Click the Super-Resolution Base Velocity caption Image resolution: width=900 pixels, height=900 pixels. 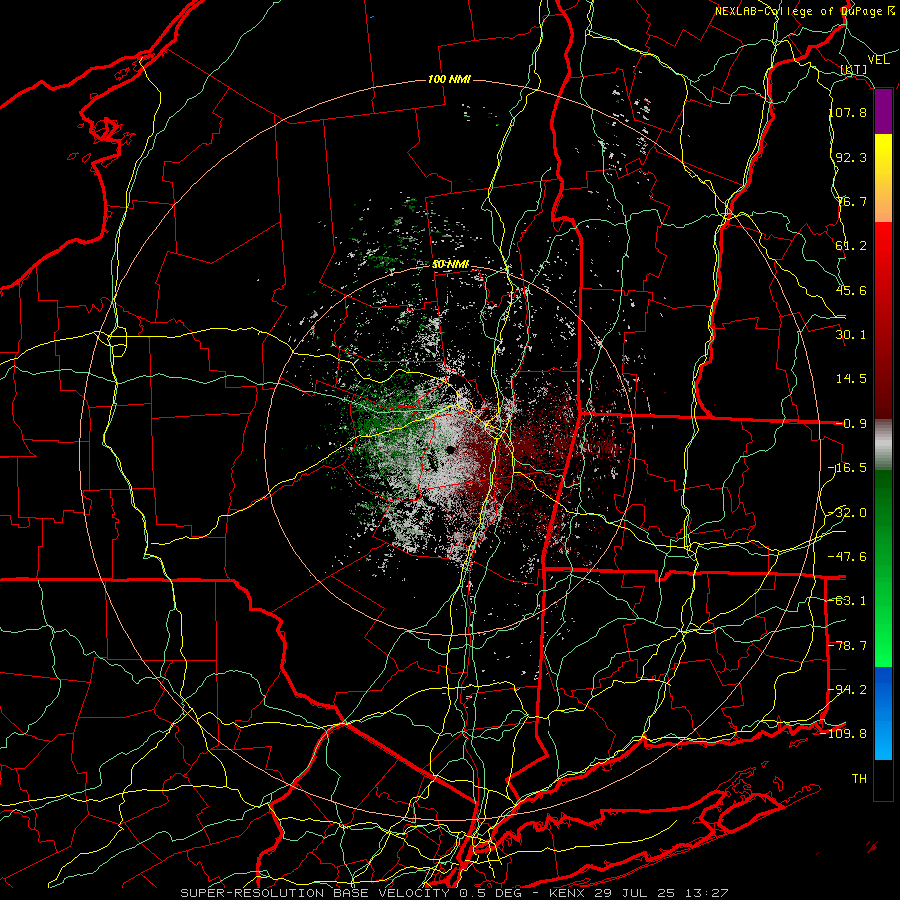point(454,893)
